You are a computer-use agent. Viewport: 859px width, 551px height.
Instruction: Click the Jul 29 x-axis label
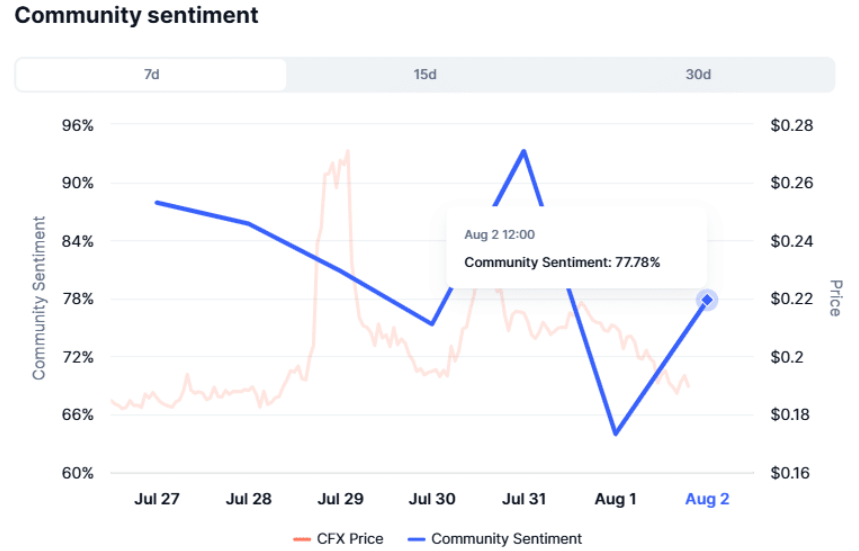pos(340,499)
